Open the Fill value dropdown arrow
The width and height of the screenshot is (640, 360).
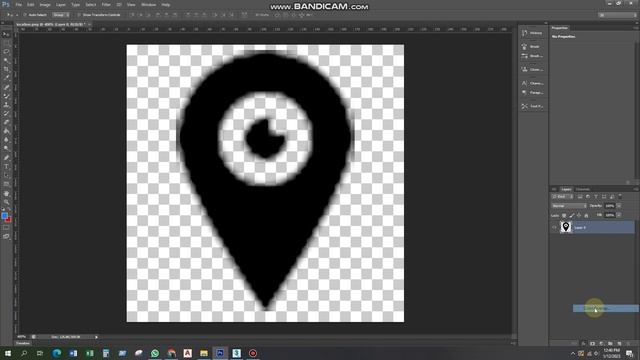[x=619, y=215]
